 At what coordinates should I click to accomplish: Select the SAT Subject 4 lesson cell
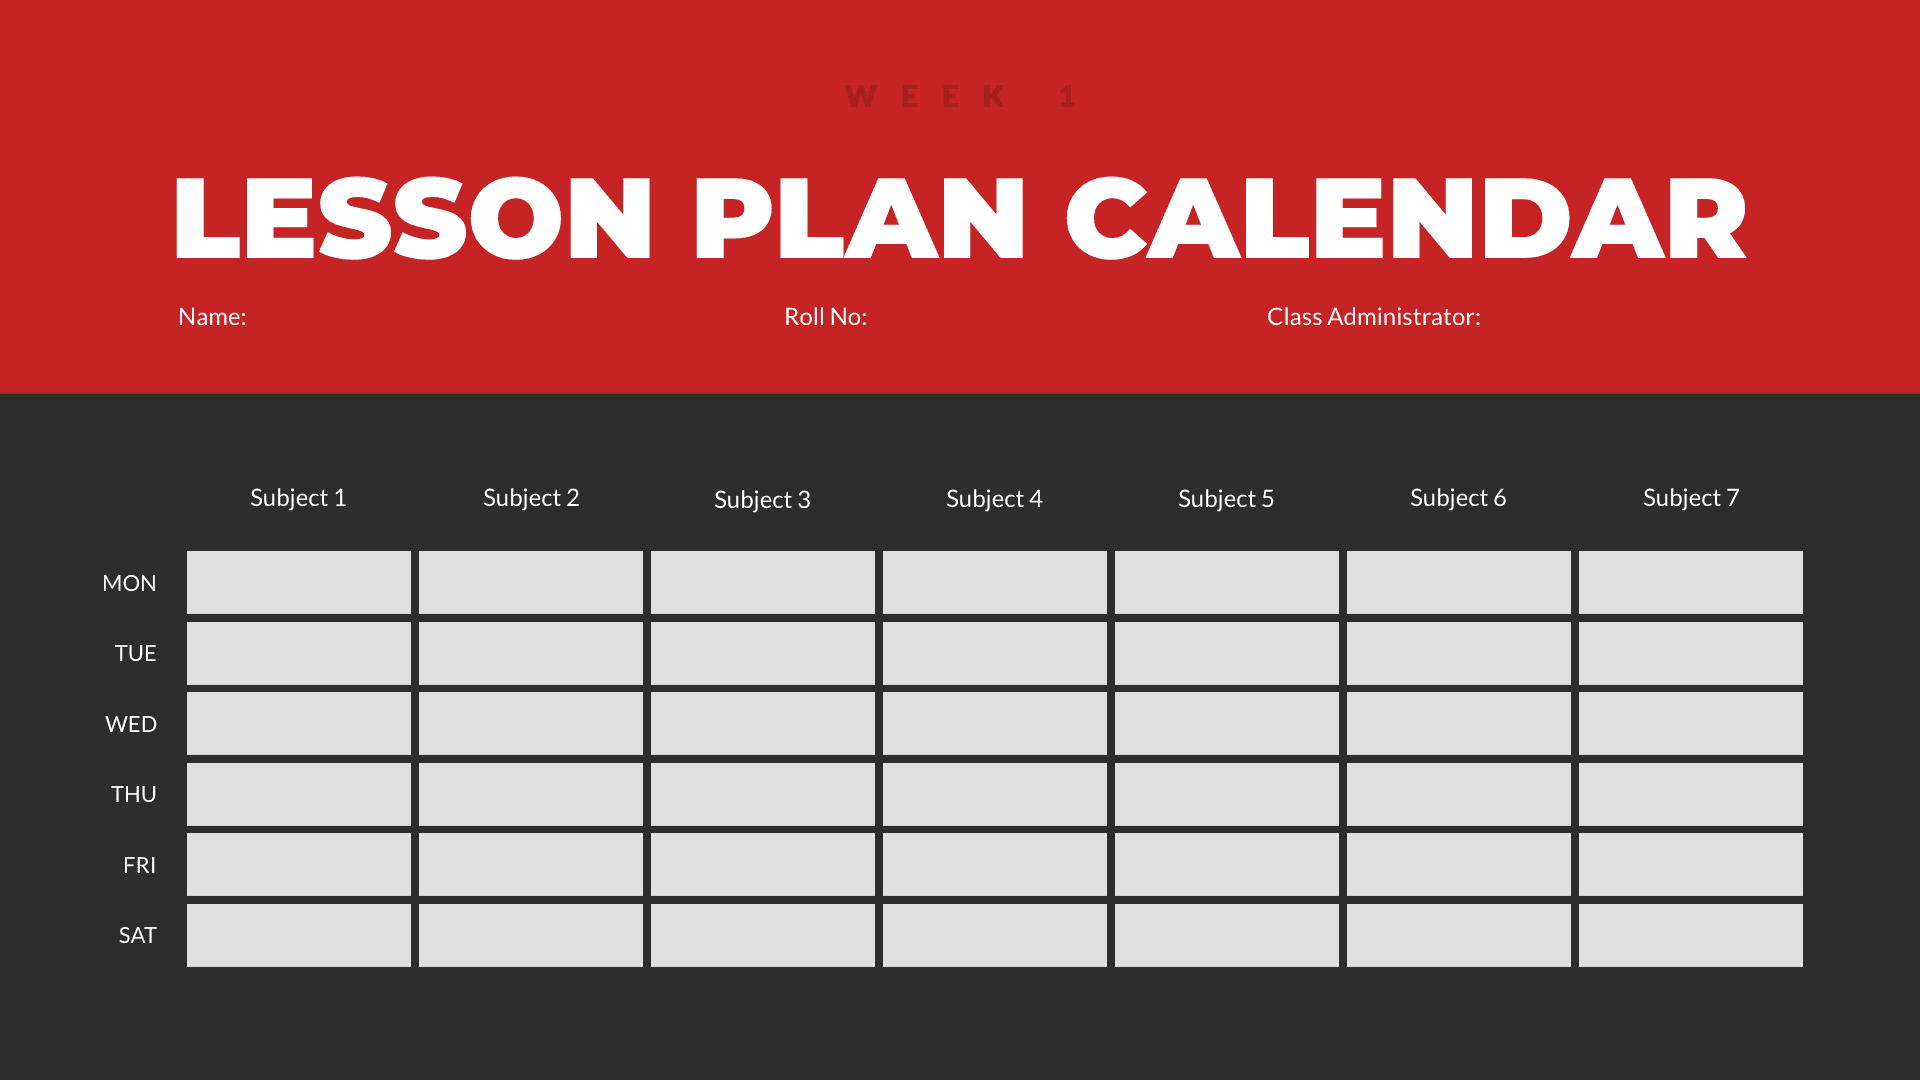[x=994, y=934]
